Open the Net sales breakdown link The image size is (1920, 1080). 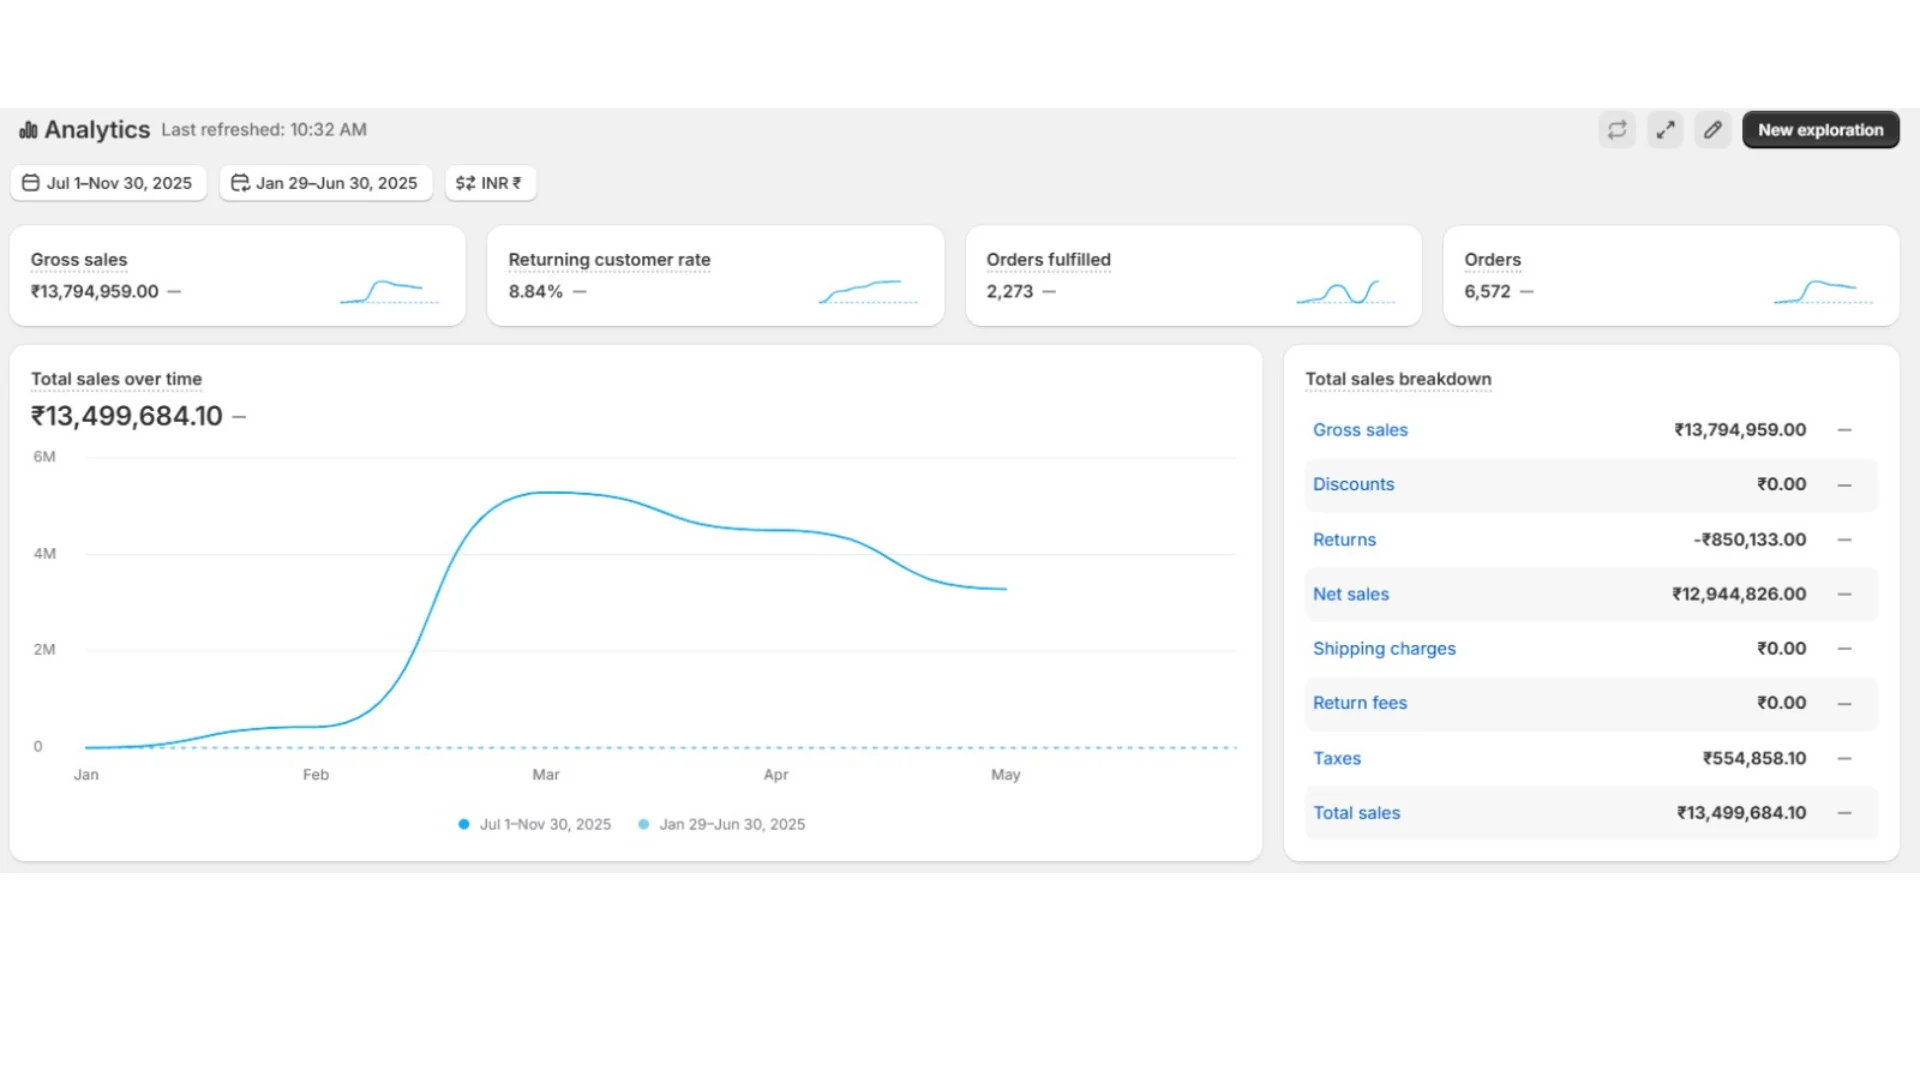(1350, 594)
